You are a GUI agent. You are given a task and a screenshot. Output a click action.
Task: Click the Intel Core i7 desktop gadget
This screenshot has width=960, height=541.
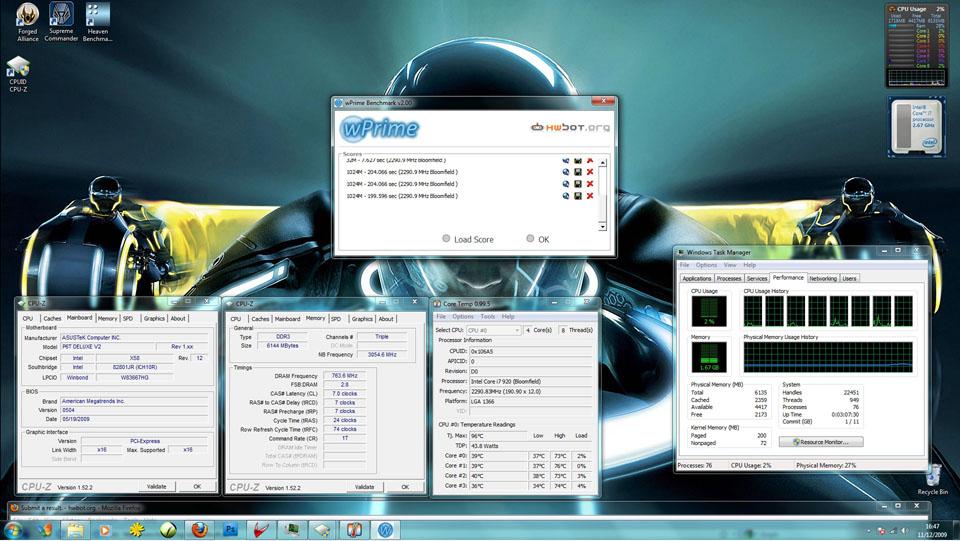(916, 126)
